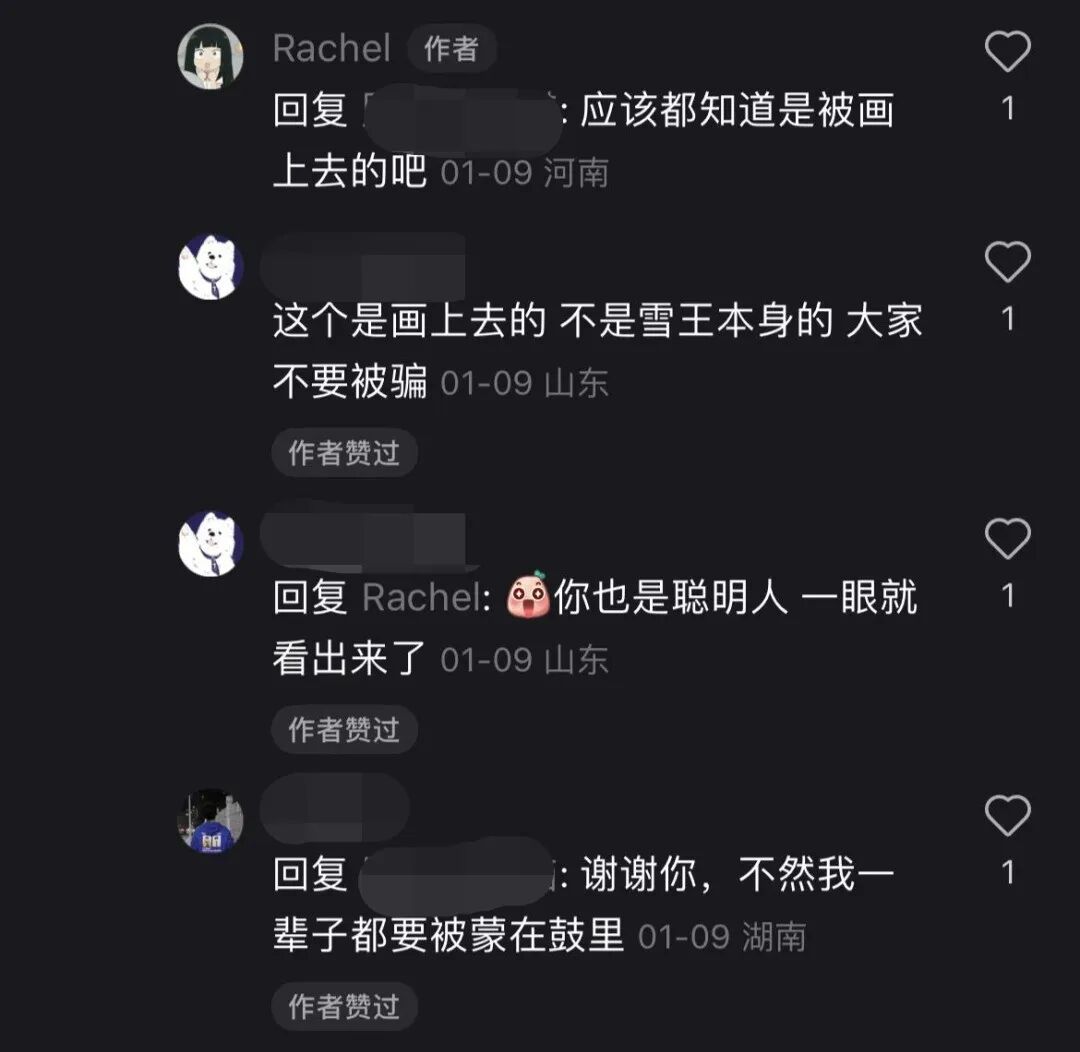Image resolution: width=1080 pixels, height=1052 pixels.
Task: Tap 作者赞过 tag under '看出来了' reply
Action: [x=344, y=730]
